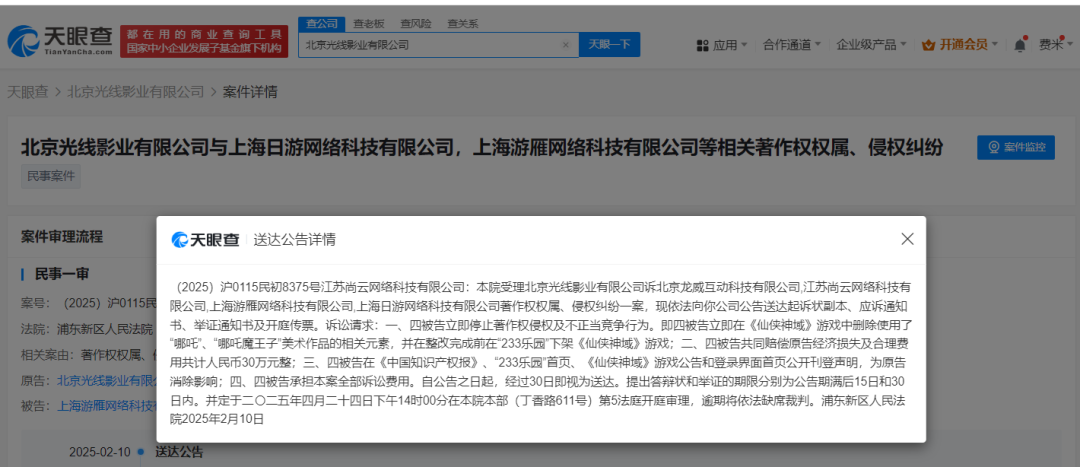
Task: Click the 送达公告详情 dialog title
Action: (295, 240)
